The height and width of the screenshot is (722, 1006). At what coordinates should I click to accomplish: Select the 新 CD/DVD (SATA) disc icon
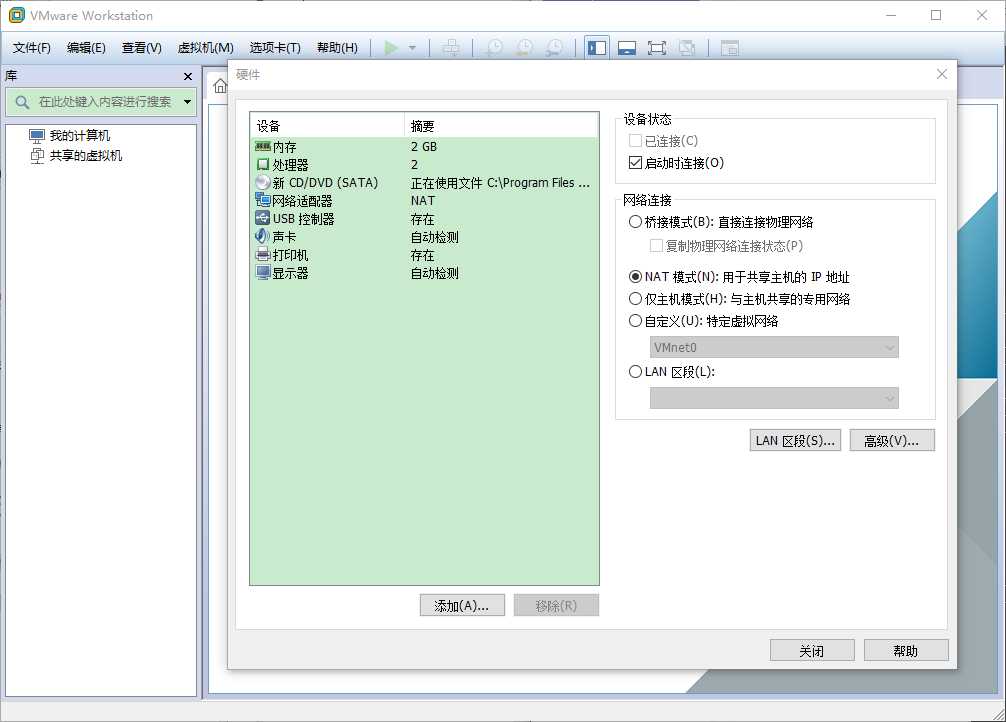coord(262,182)
